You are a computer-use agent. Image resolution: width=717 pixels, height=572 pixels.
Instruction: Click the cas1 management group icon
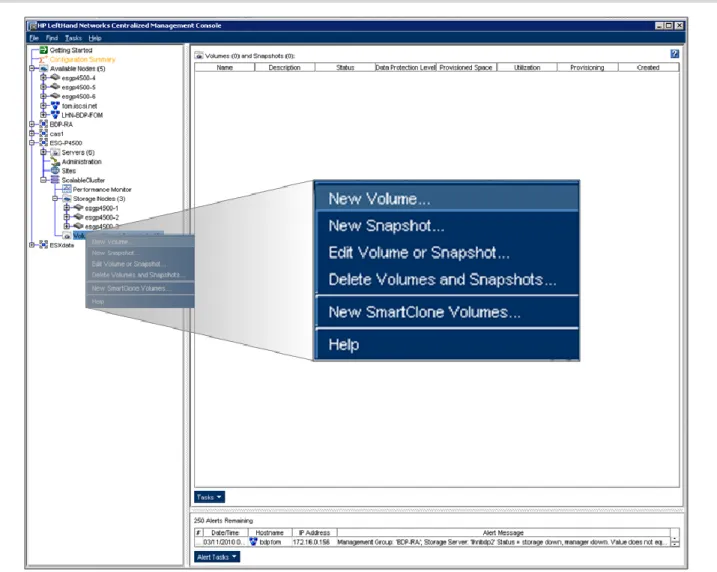coord(43,134)
